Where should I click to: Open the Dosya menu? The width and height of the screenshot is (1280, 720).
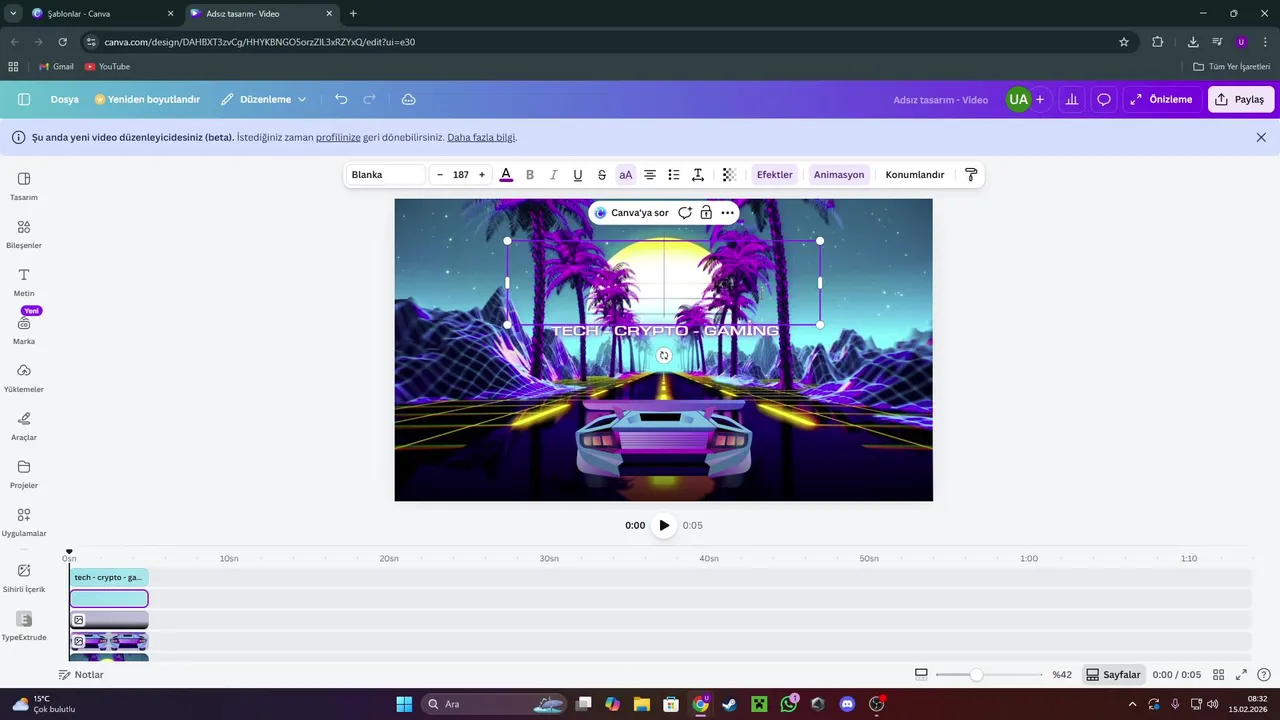pos(65,99)
